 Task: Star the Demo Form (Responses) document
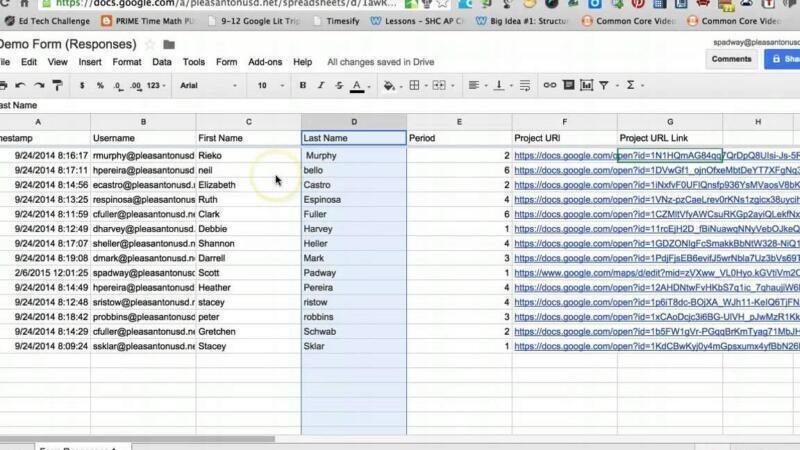click(x=150, y=44)
